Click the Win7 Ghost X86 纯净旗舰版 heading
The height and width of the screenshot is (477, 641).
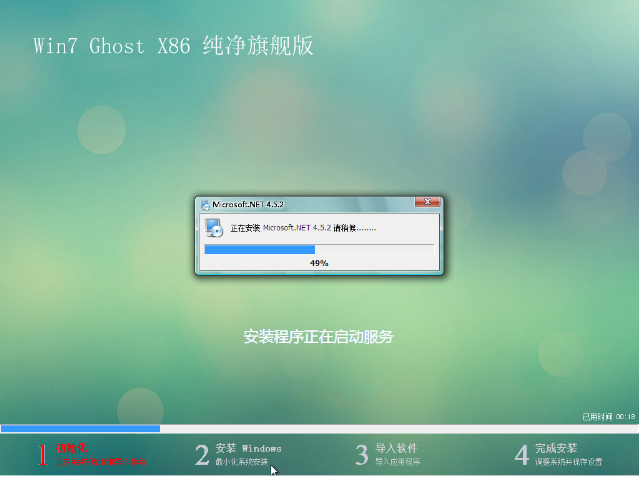click(x=165, y=47)
